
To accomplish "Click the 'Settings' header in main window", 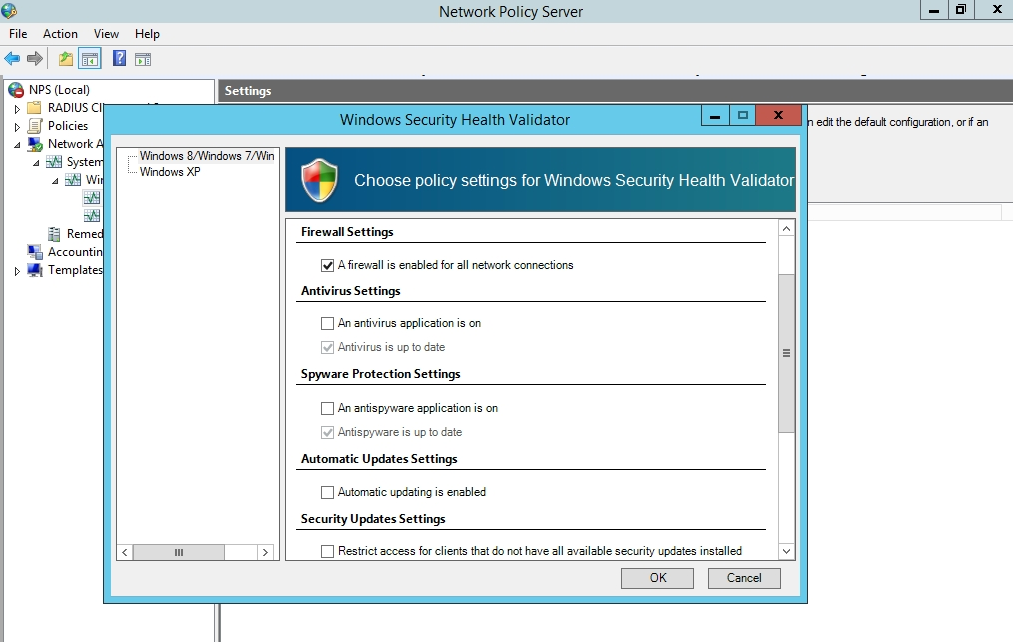I will click(248, 91).
